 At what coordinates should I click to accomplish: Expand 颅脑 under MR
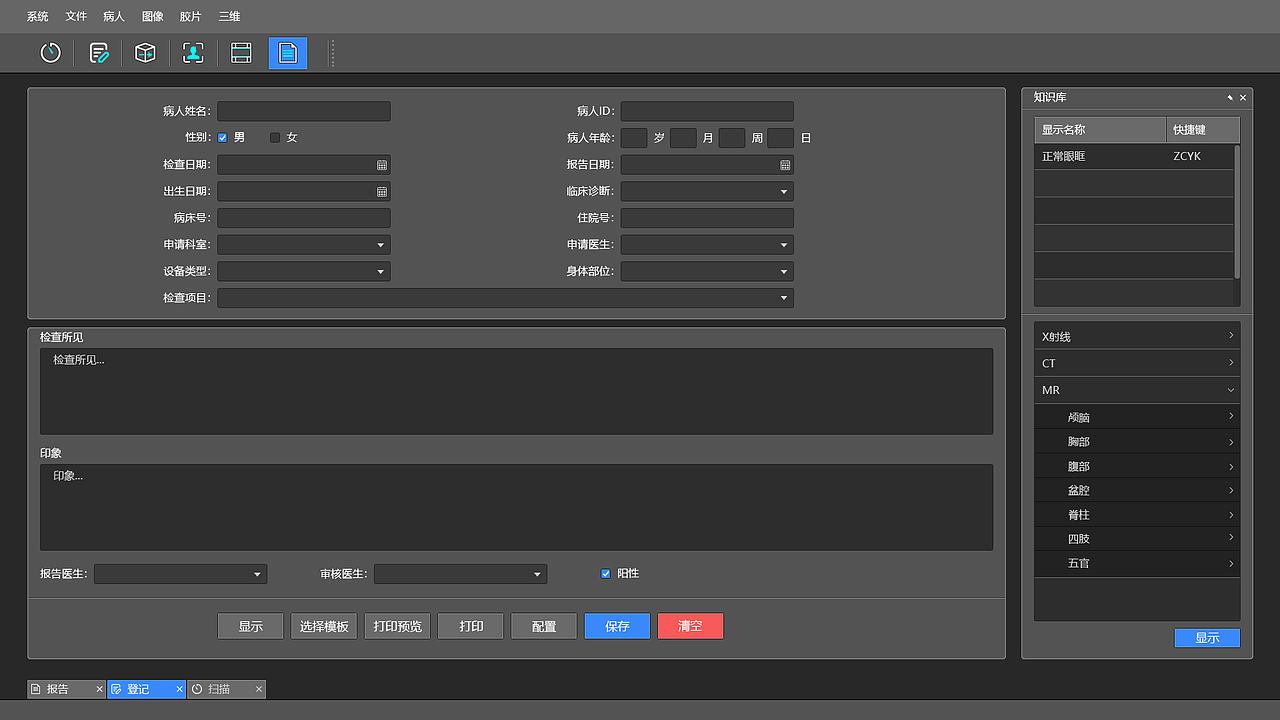1137,417
